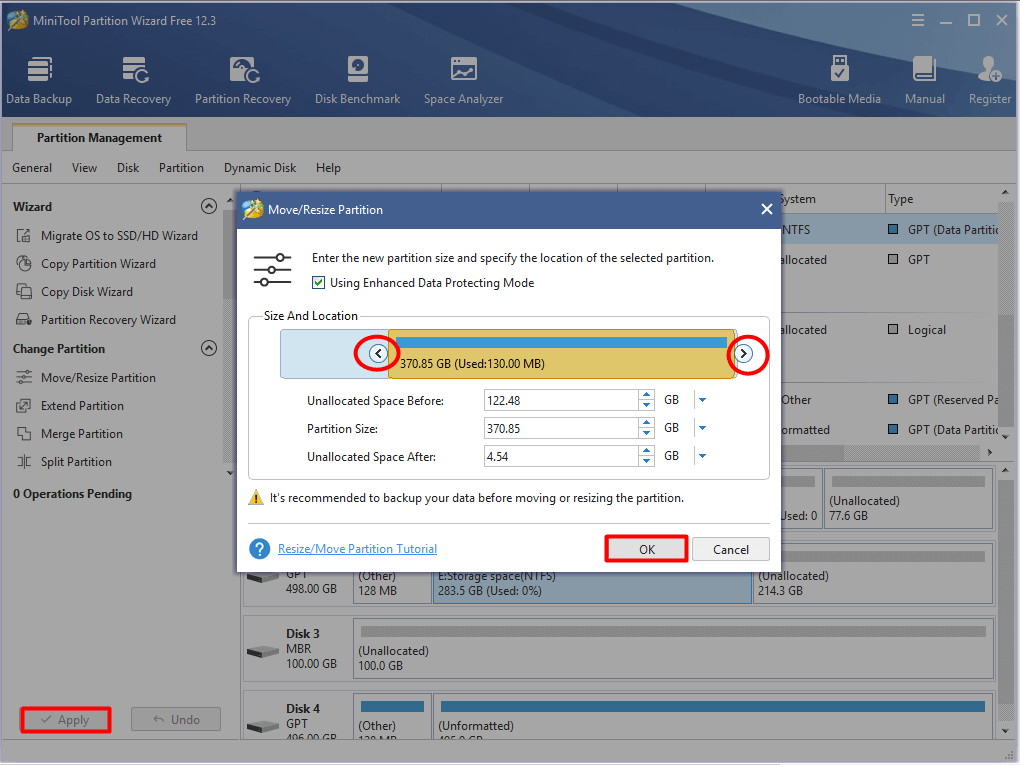
Task: Open the Dynamic Disk menu
Action: [x=260, y=168]
